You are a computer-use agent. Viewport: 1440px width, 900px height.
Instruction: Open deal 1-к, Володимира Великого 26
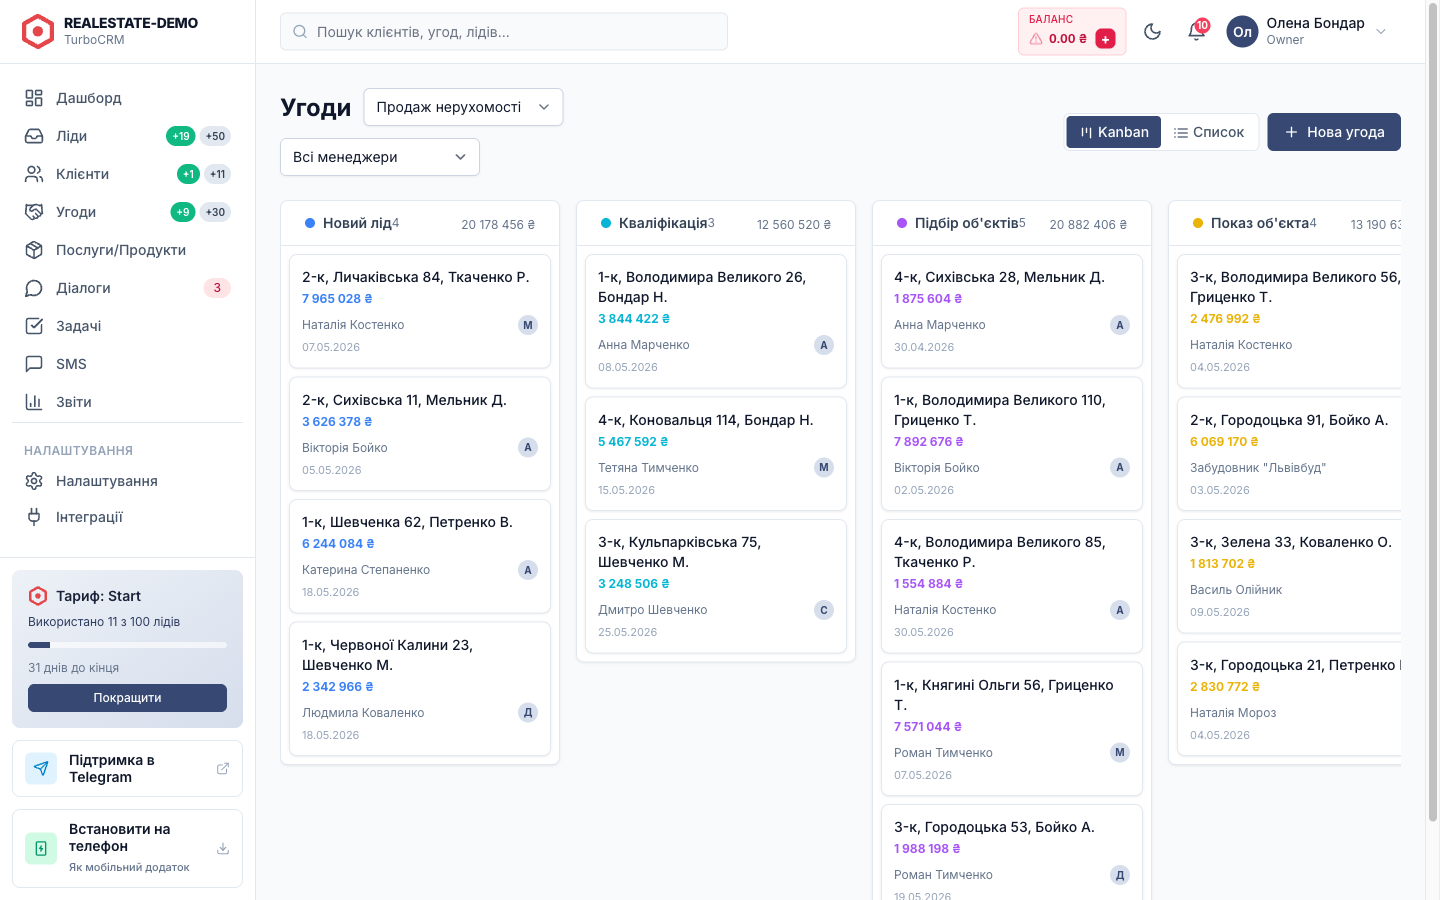pos(716,321)
